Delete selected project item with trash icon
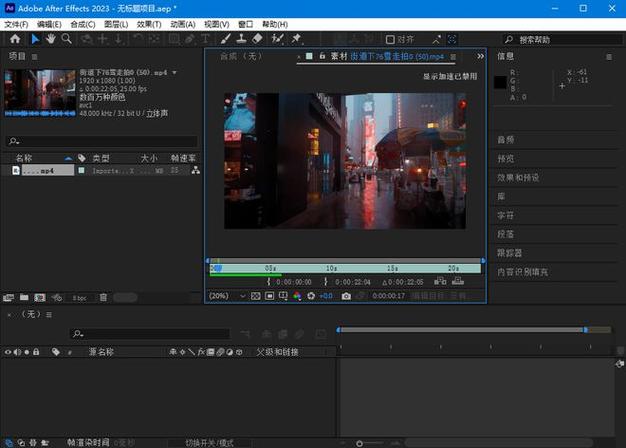This screenshot has height=448, width=626. (x=103, y=297)
